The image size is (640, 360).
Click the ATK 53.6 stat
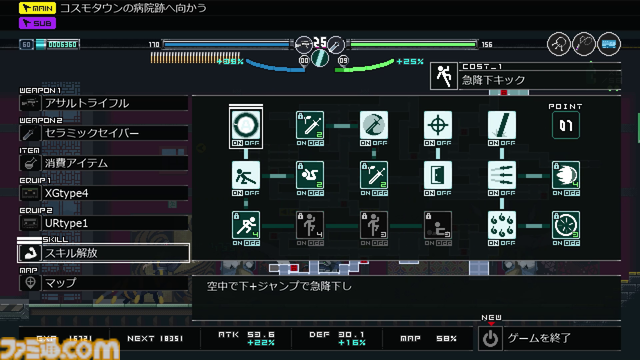click(247, 338)
